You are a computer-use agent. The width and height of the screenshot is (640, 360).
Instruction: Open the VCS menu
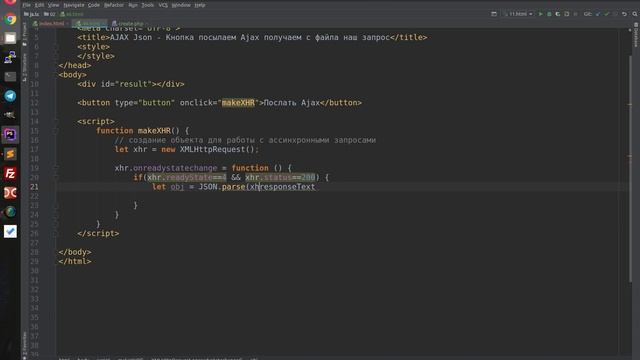click(163, 5)
